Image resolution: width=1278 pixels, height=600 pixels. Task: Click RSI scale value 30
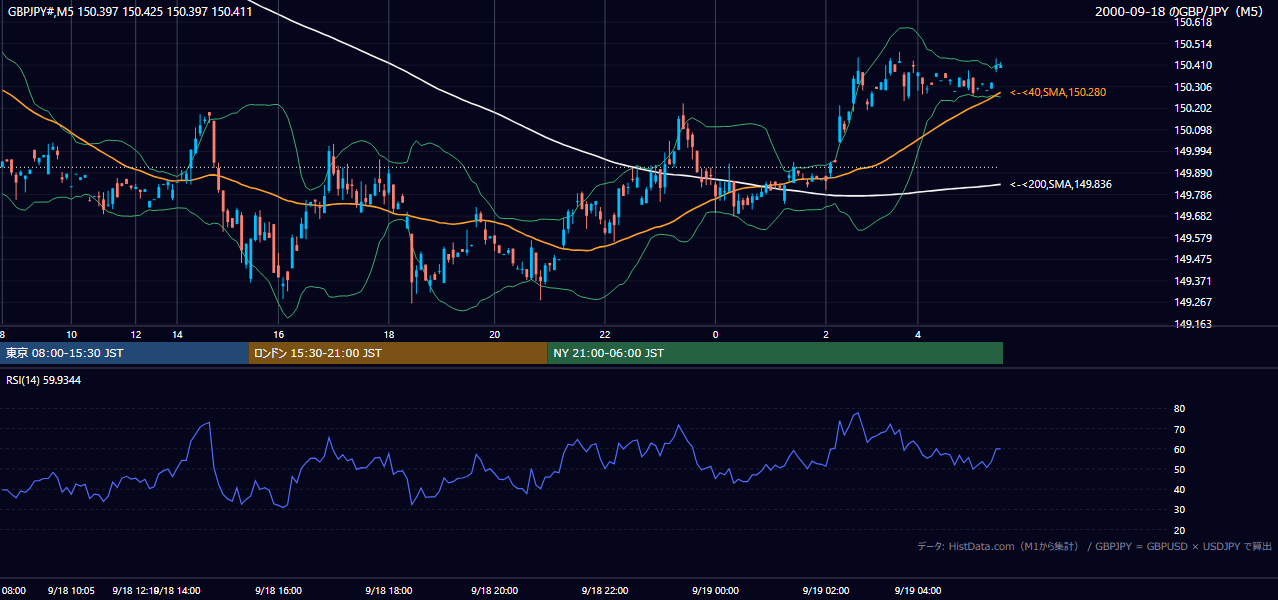click(1179, 510)
